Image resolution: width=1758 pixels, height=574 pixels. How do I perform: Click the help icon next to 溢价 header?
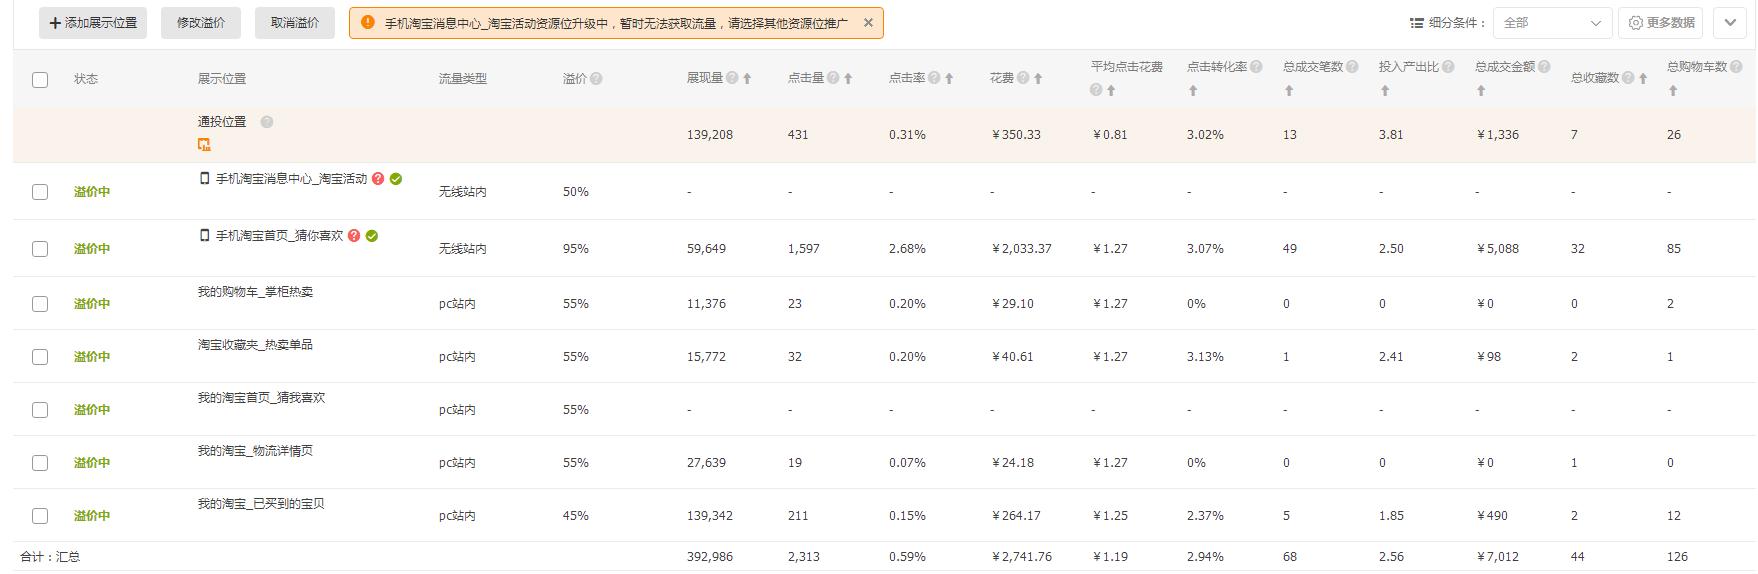[x=596, y=79]
